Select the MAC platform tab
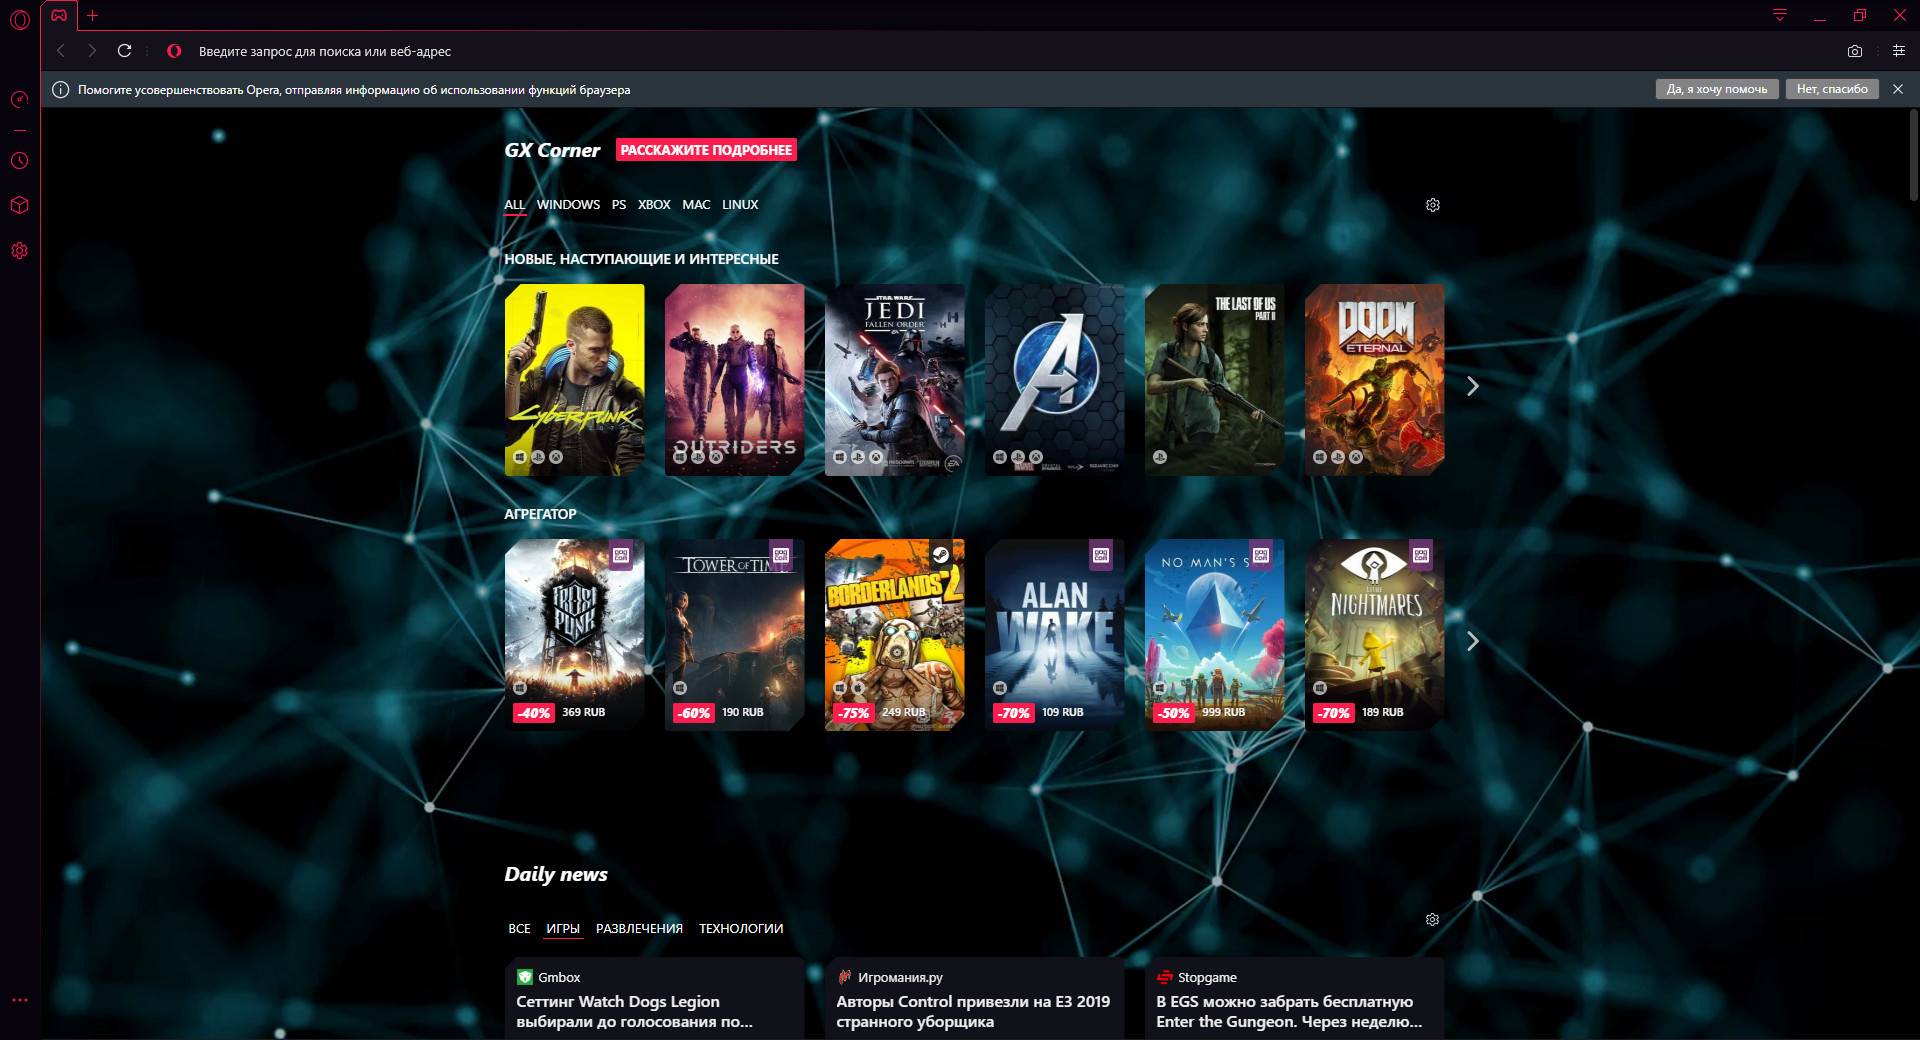Screen dimensions: 1920x1040 (x=696, y=204)
